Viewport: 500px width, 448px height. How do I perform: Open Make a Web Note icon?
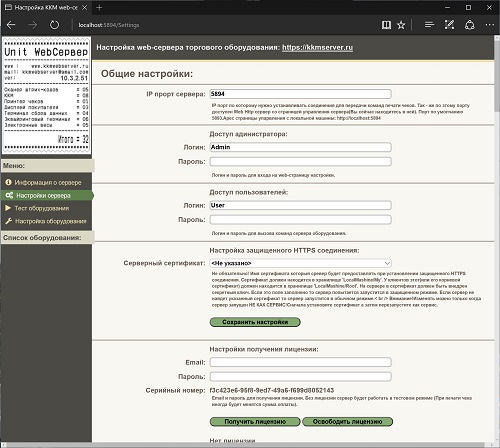coord(449,25)
